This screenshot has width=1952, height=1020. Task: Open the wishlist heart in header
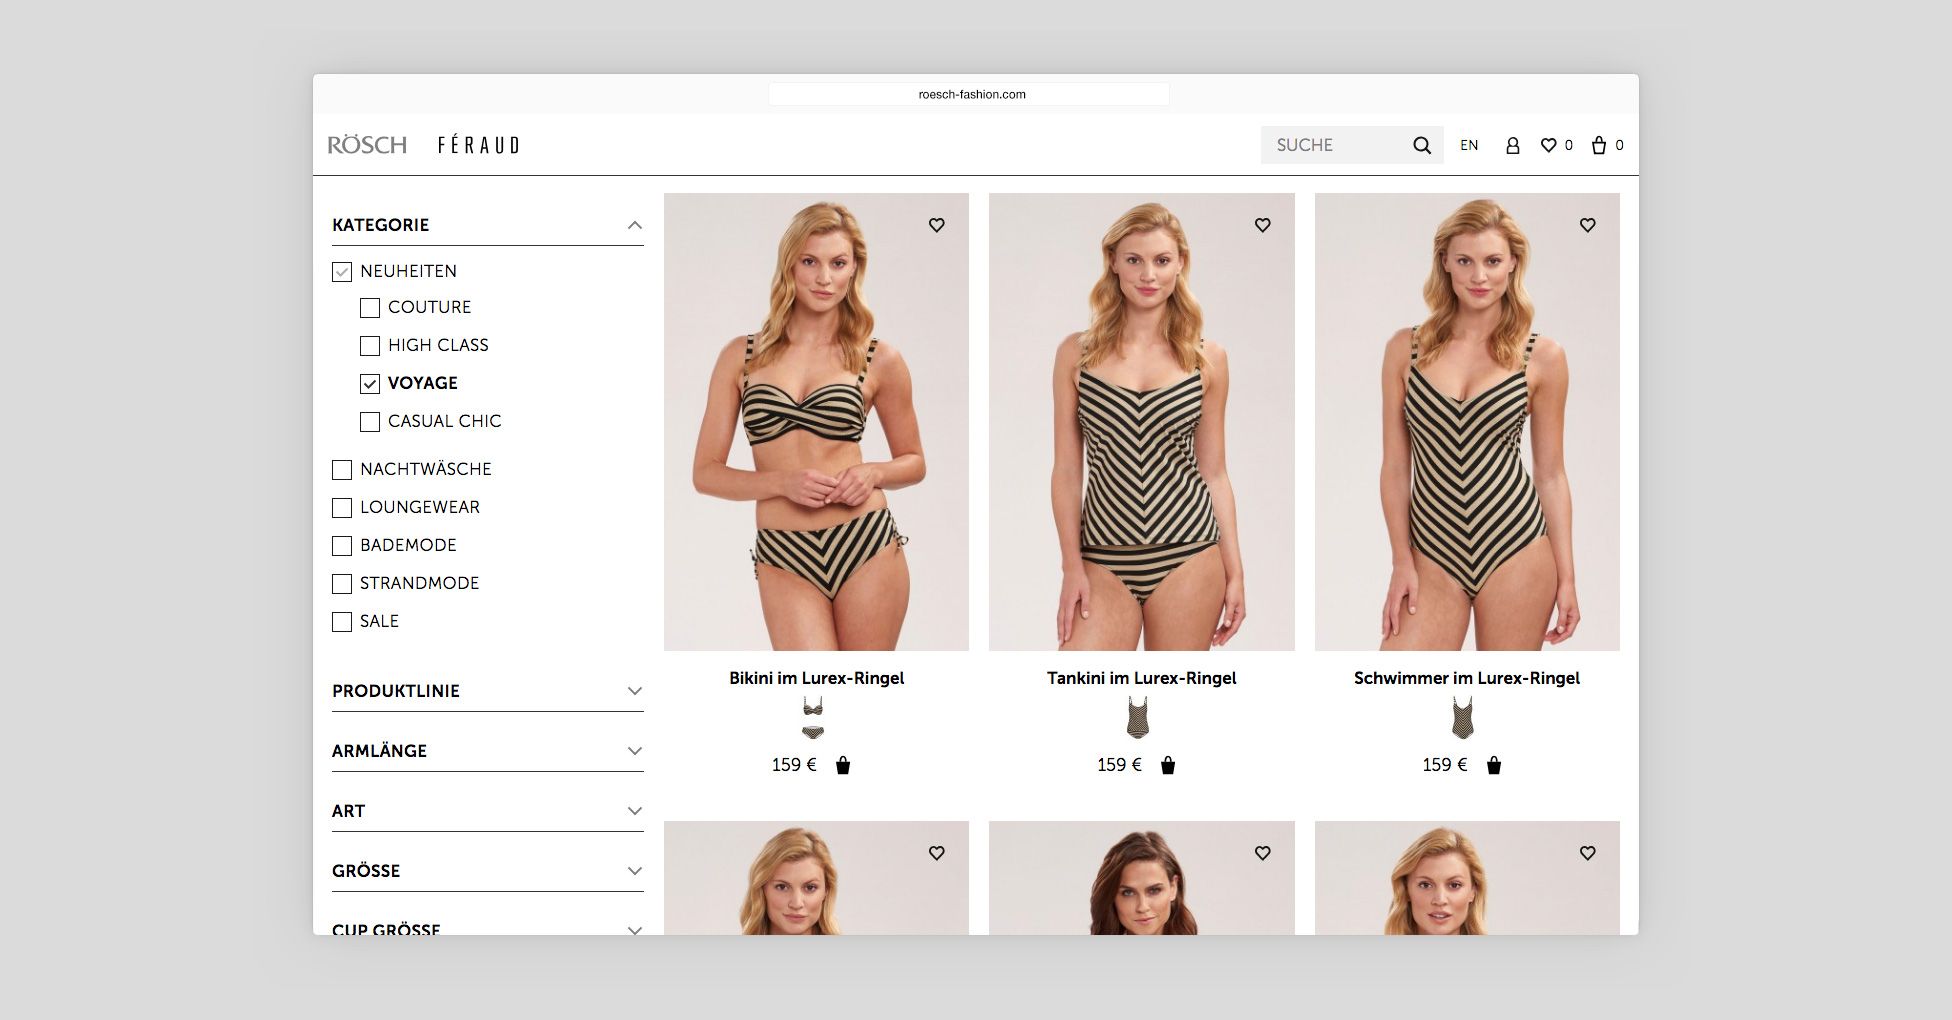point(1548,145)
